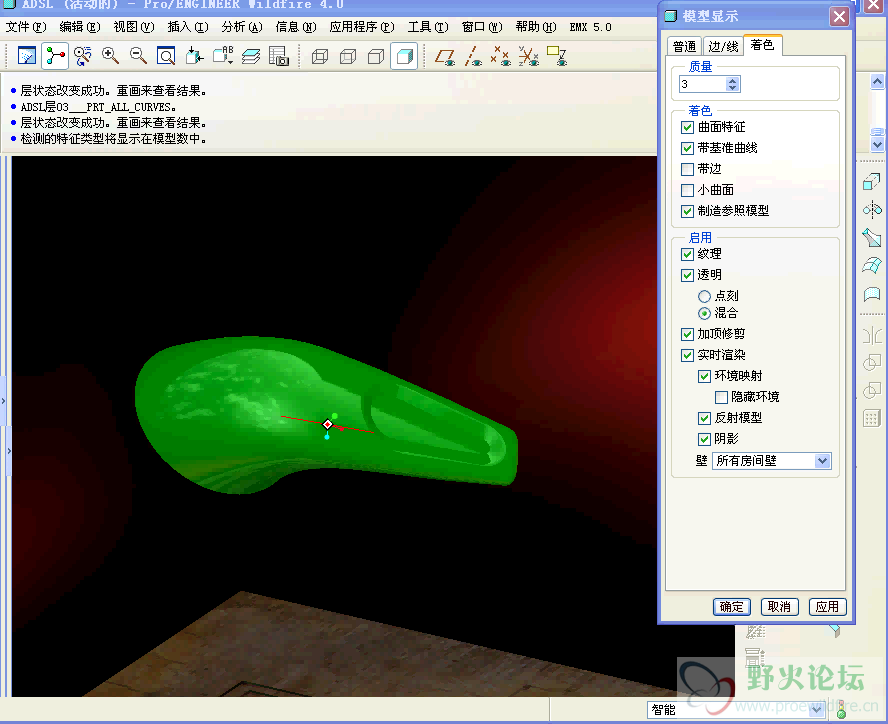Switch to 普通 tab
The image size is (888, 724).
[685, 46]
